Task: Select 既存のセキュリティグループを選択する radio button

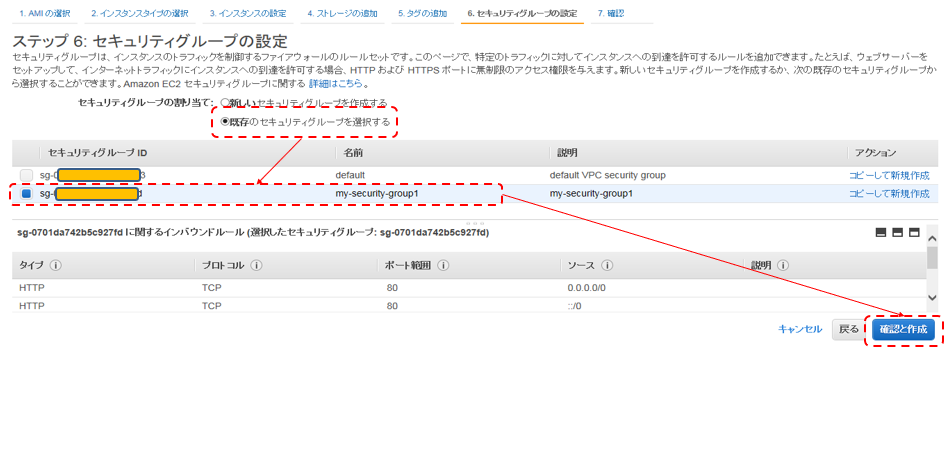Action: [225, 122]
